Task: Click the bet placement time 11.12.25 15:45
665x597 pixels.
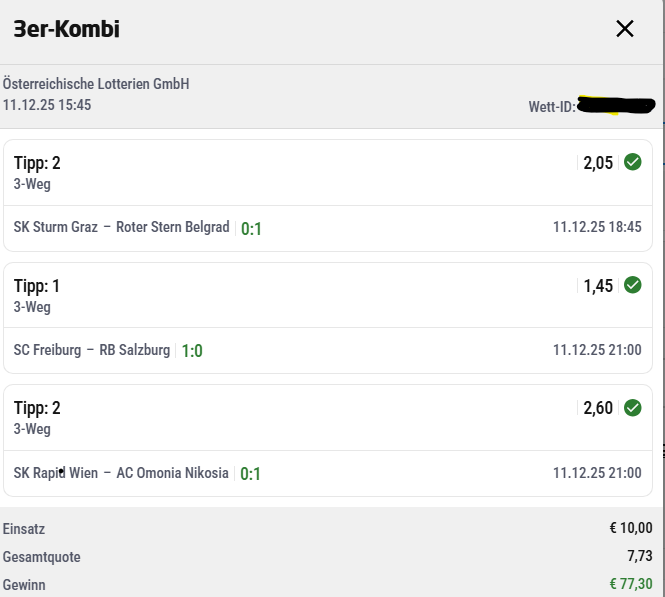Action: 47,105
